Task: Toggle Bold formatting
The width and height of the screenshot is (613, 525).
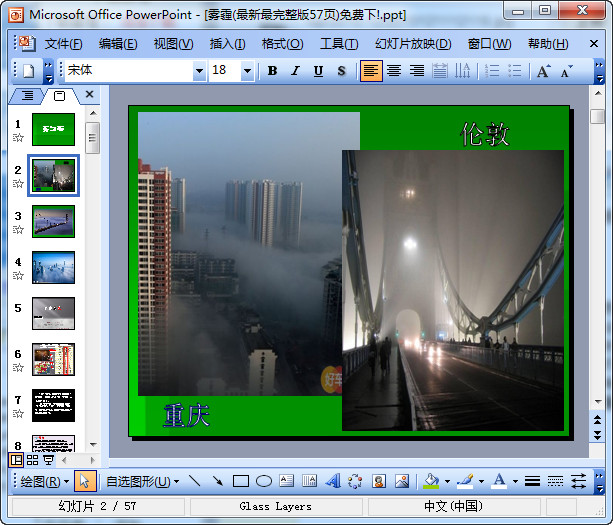Action: point(272,71)
